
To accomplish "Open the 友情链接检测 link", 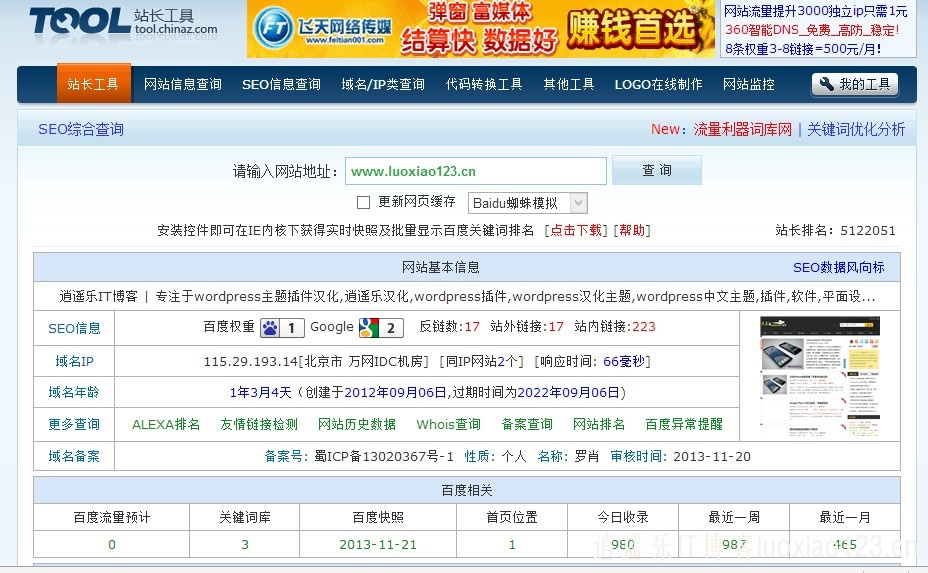I will point(259,424).
